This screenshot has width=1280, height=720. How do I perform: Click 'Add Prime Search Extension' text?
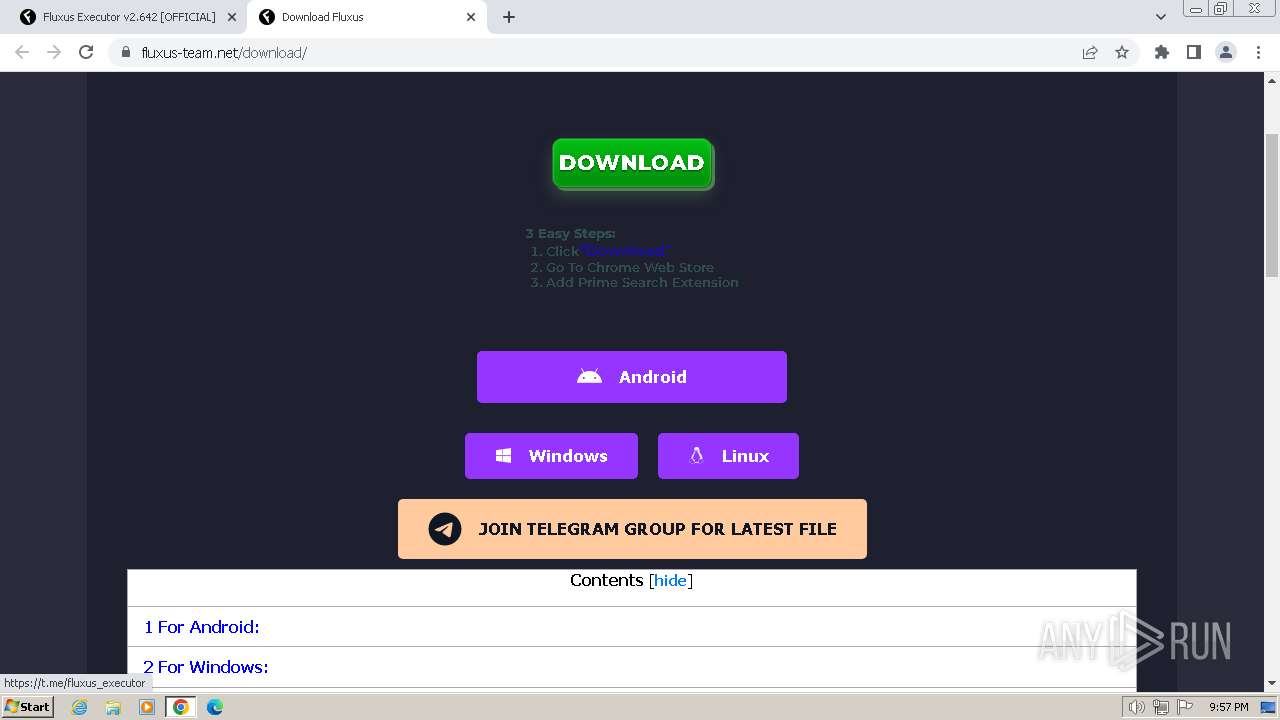[x=642, y=283]
